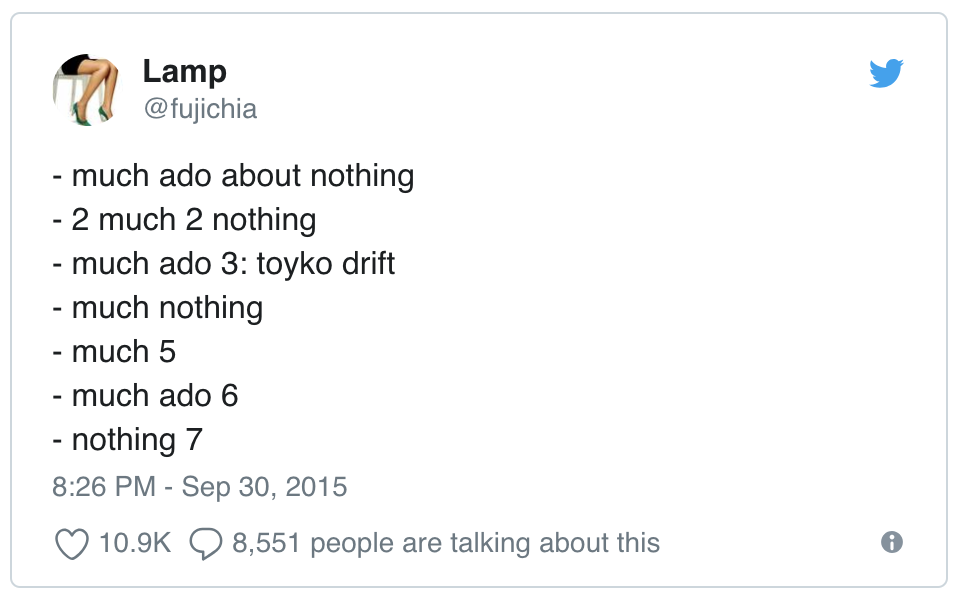Open the @fujichia handle link
The image size is (964, 612).
[x=200, y=108]
